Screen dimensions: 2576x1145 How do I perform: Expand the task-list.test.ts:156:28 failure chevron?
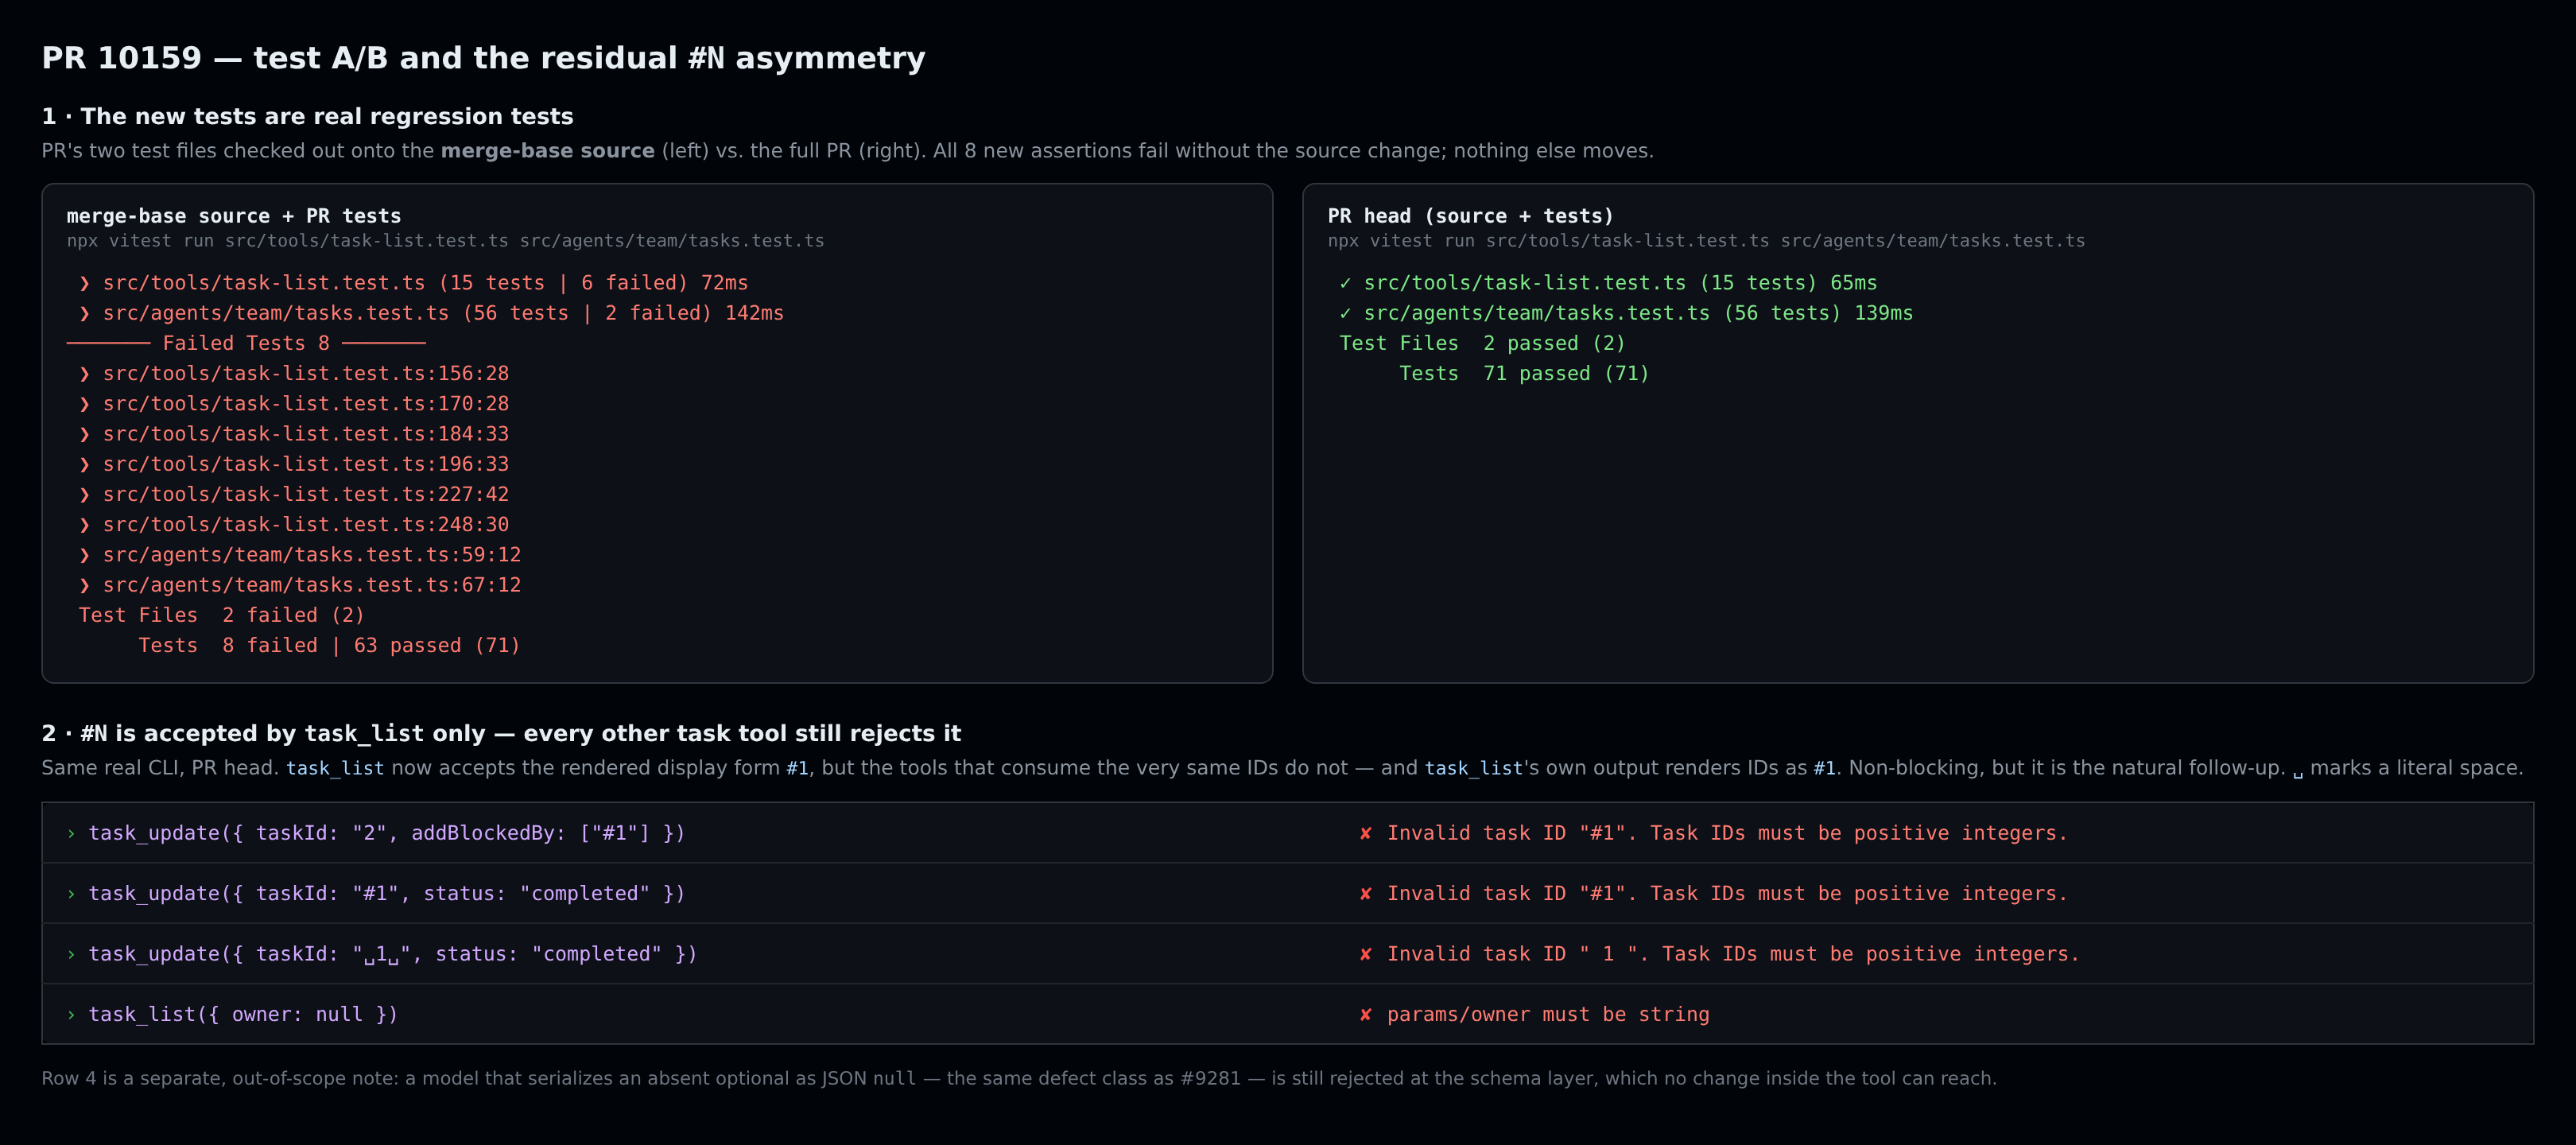84,374
